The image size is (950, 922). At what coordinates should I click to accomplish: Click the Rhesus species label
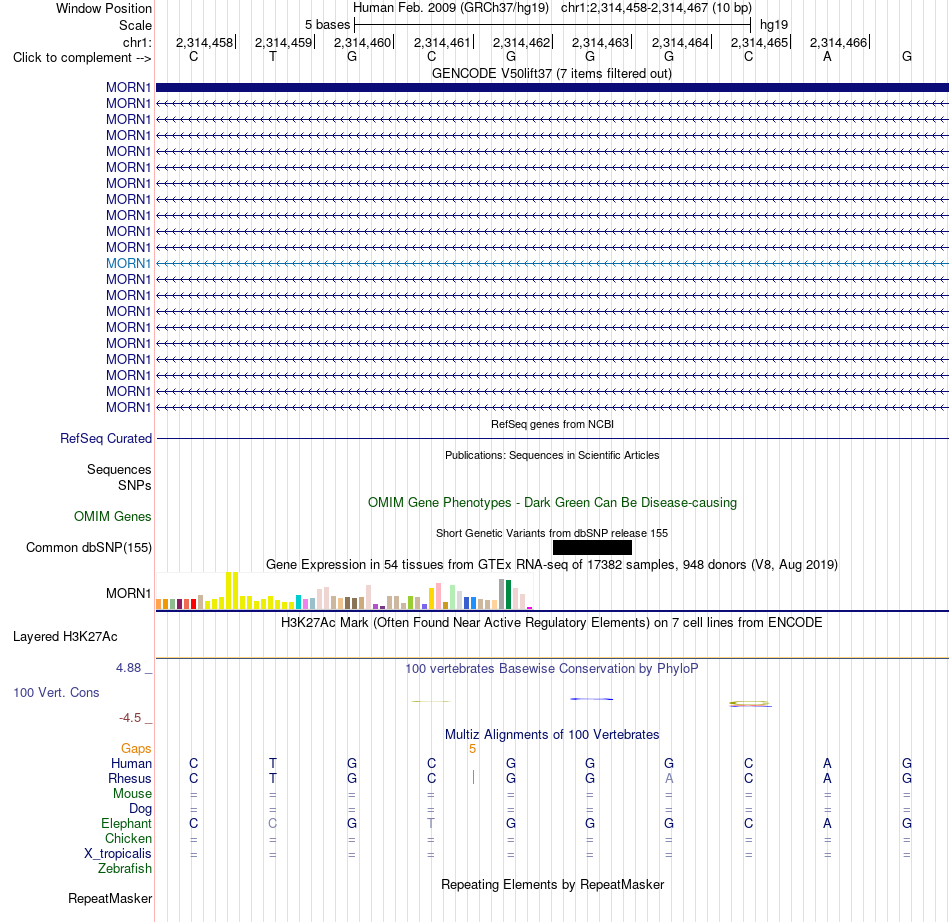click(x=130, y=778)
